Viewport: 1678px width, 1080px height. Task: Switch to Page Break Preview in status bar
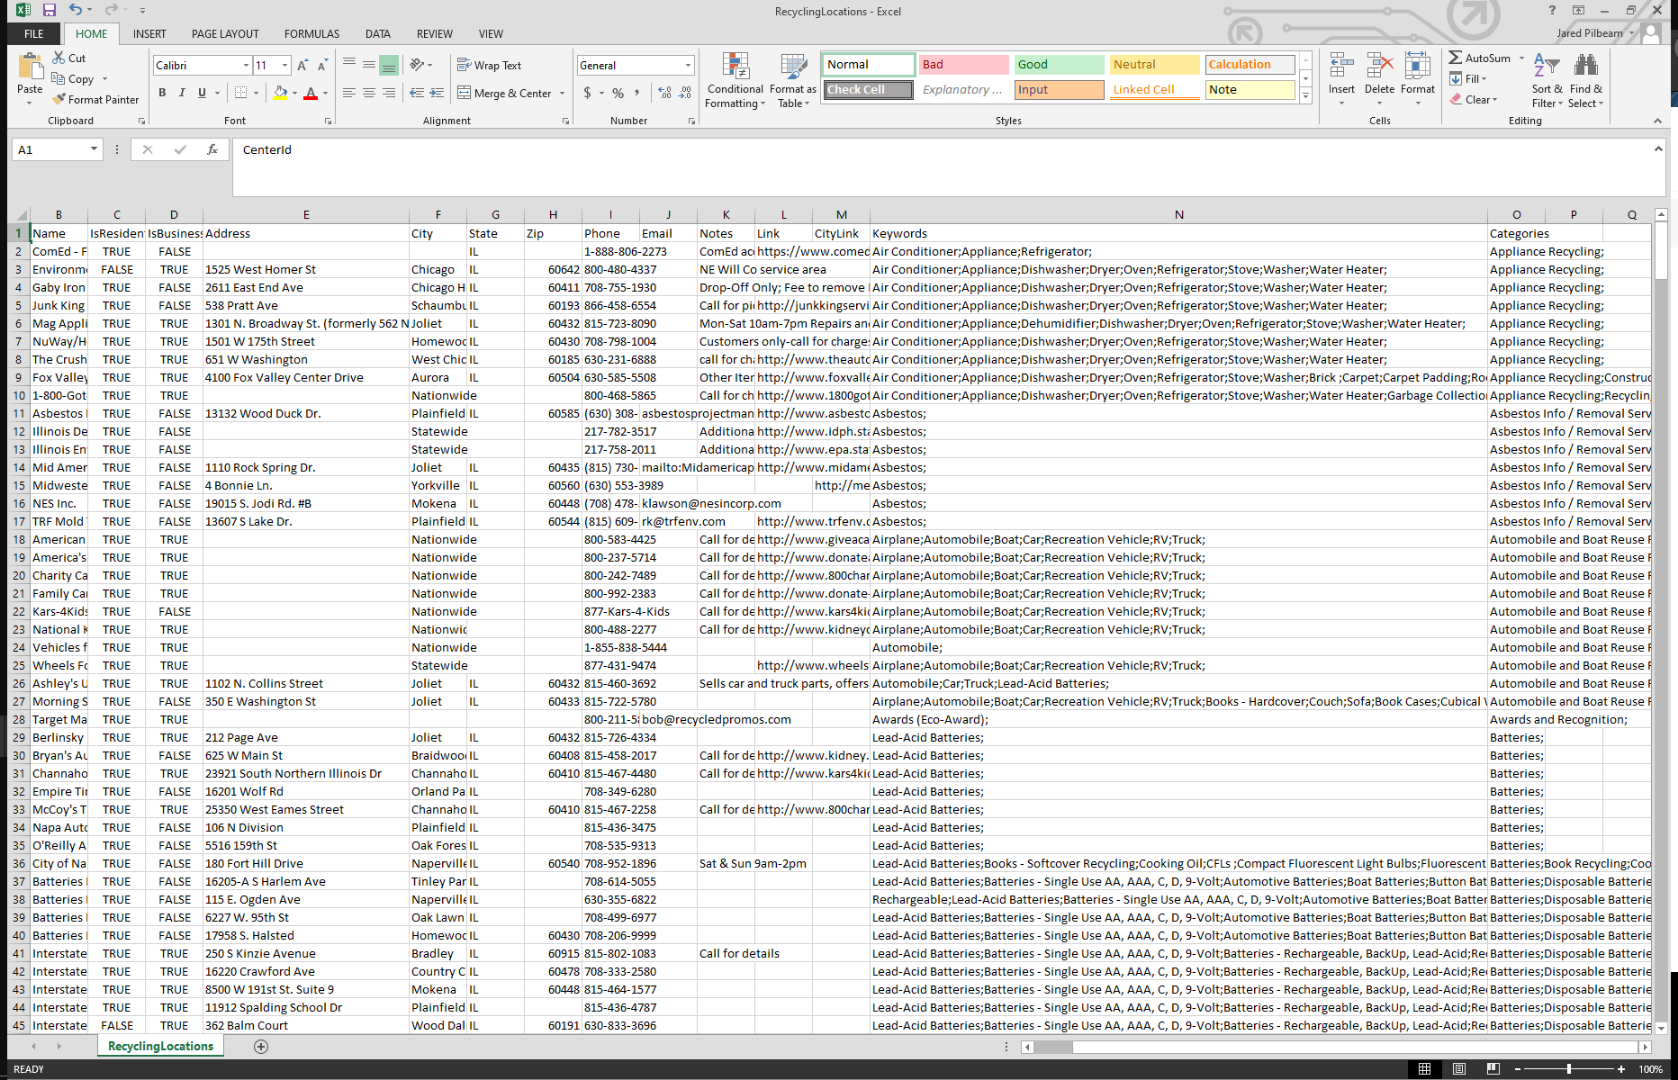1493,1069
